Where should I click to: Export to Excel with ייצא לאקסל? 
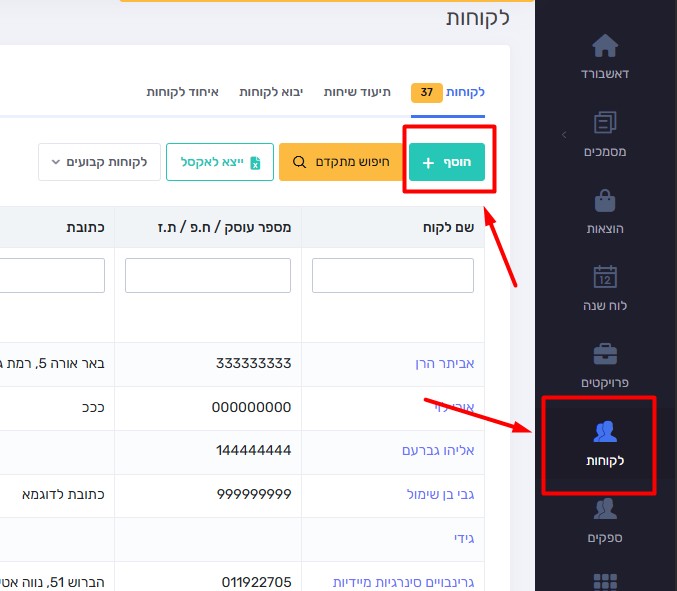(219, 162)
